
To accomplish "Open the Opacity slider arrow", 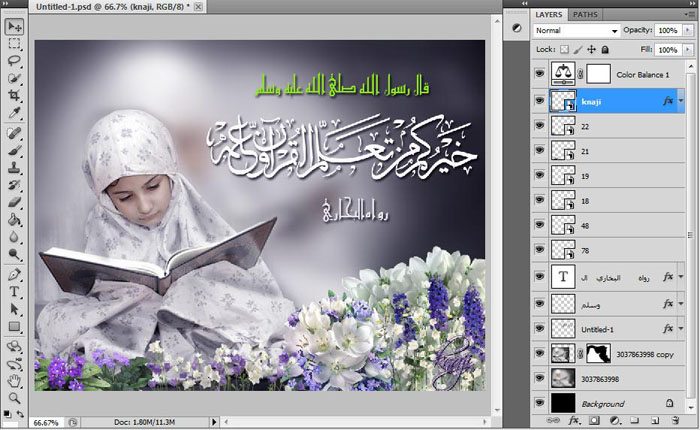I will [x=687, y=31].
